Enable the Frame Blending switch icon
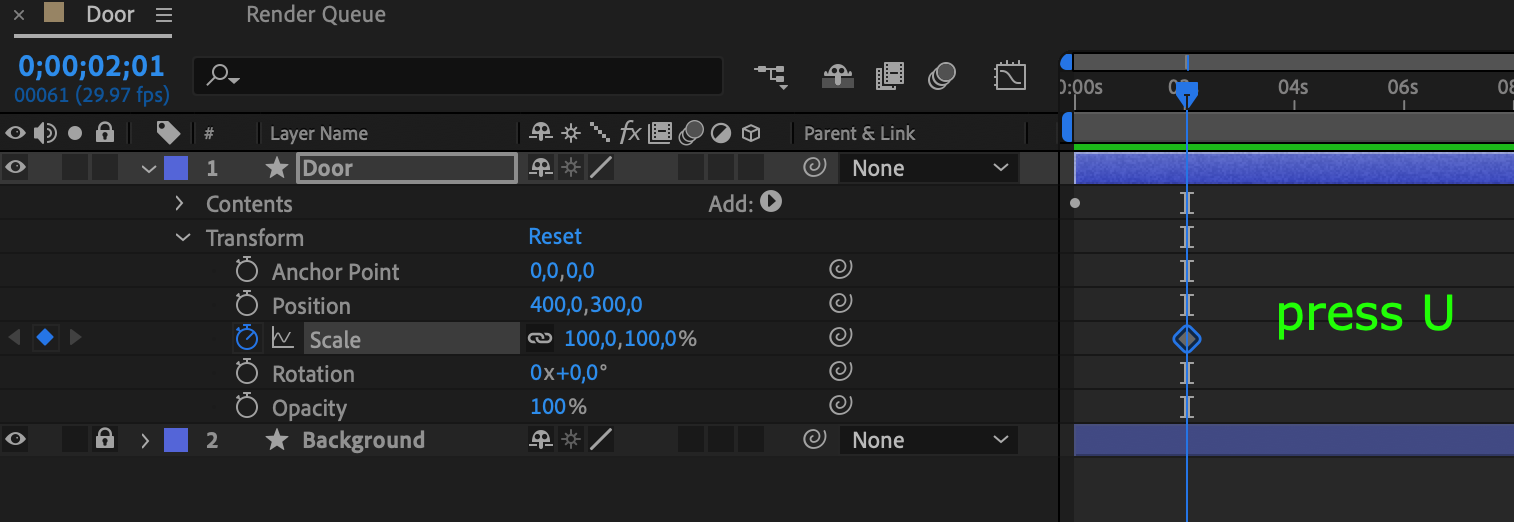1514x522 pixels. click(889, 76)
